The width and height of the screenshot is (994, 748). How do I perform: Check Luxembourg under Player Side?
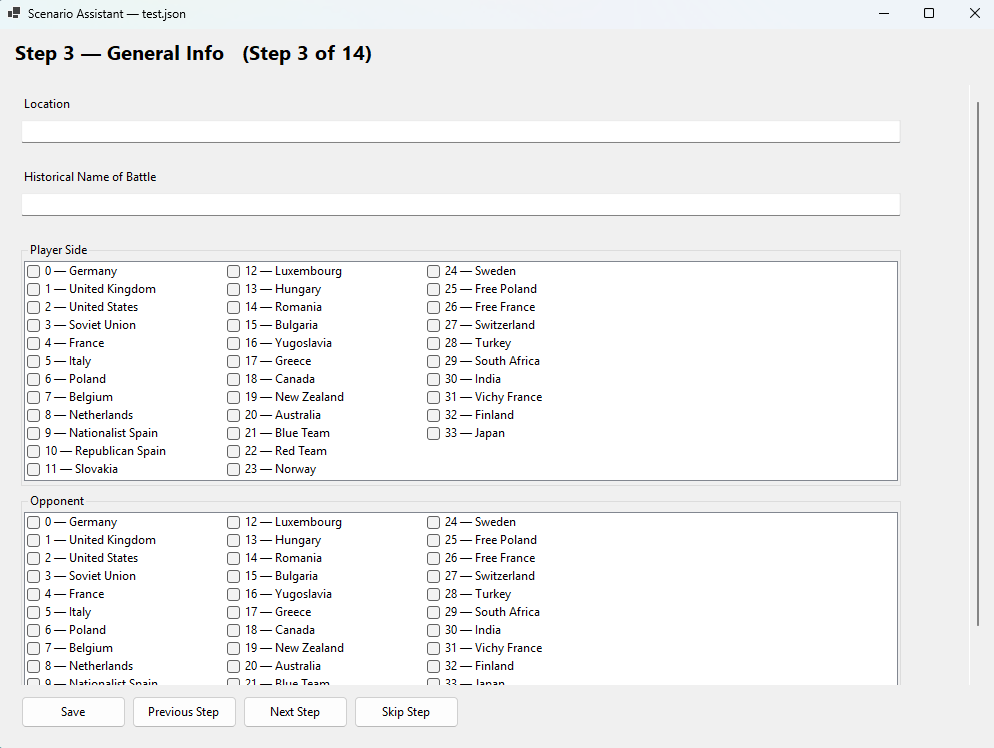click(233, 271)
